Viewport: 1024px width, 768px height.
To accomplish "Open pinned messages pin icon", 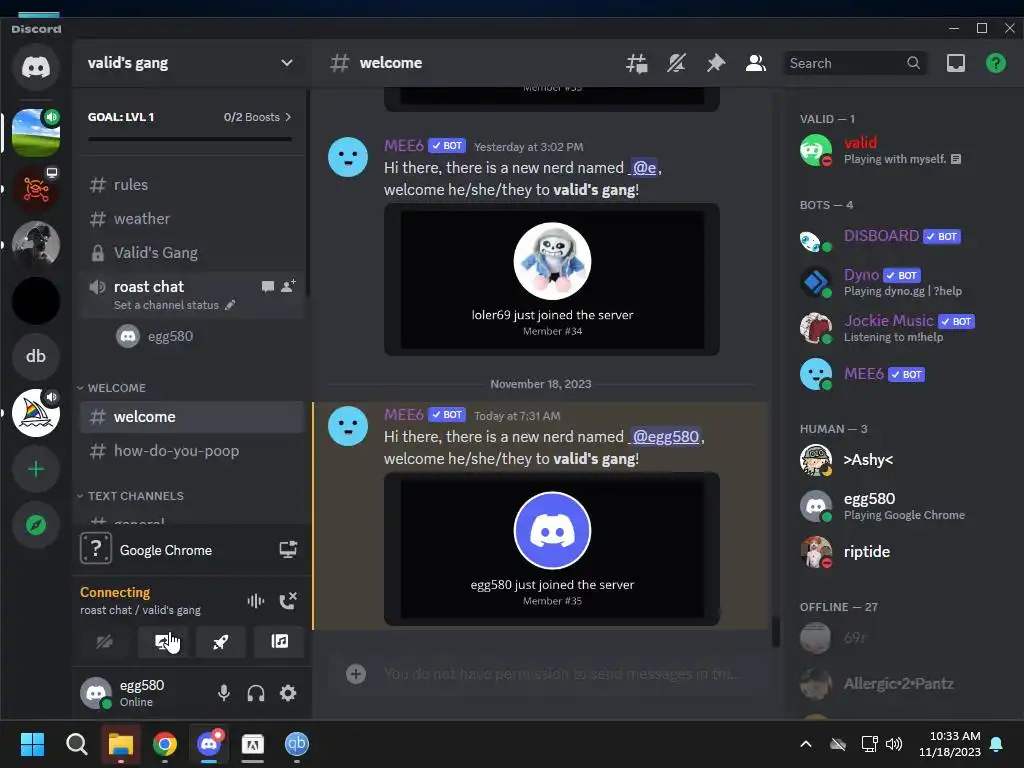I will coord(716,63).
